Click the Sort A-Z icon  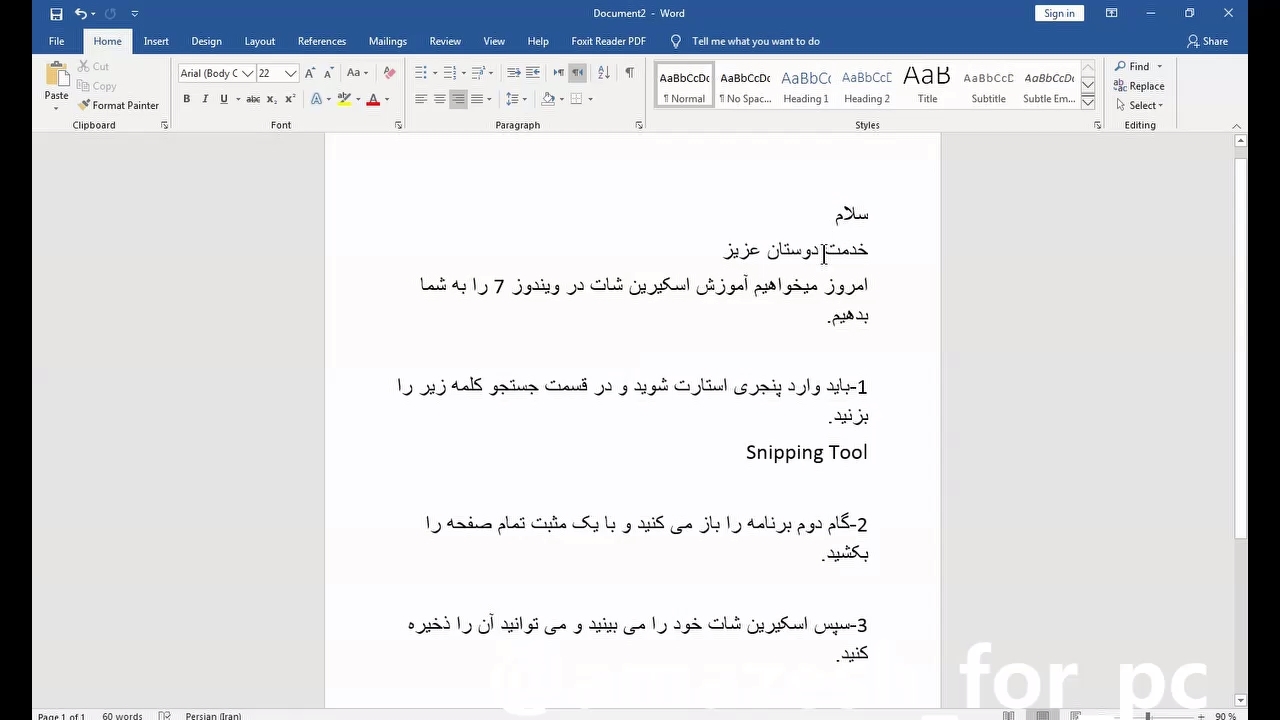coord(603,73)
